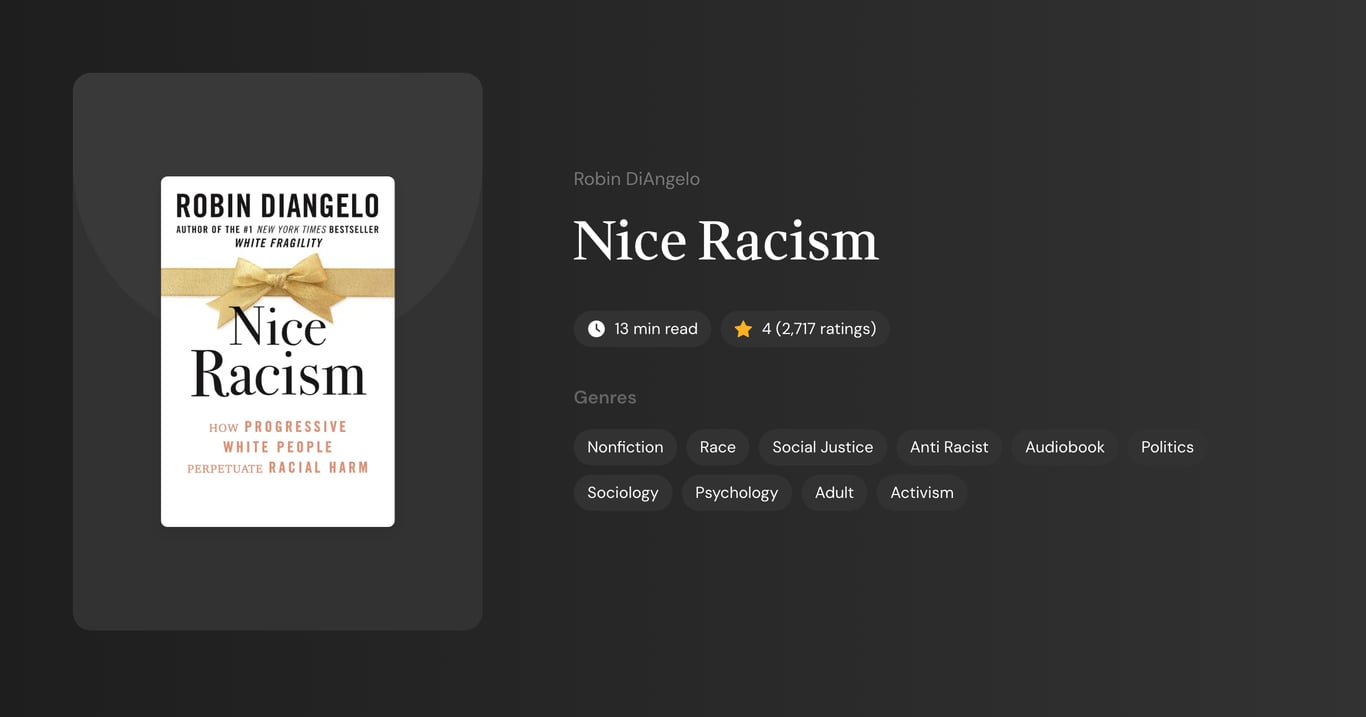Click the Anti Racist genre tag

[948, 447]
